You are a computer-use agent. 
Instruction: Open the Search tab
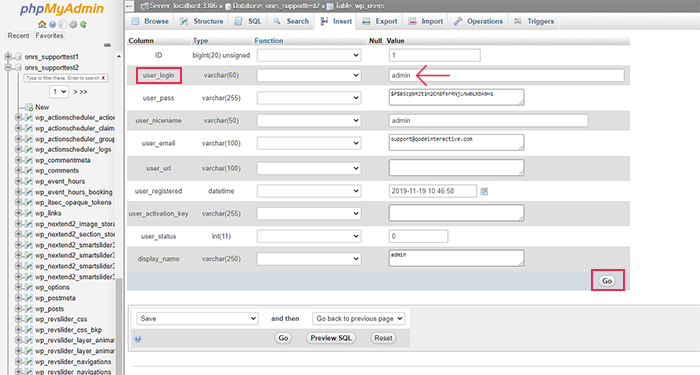click(x=291, y=21)
